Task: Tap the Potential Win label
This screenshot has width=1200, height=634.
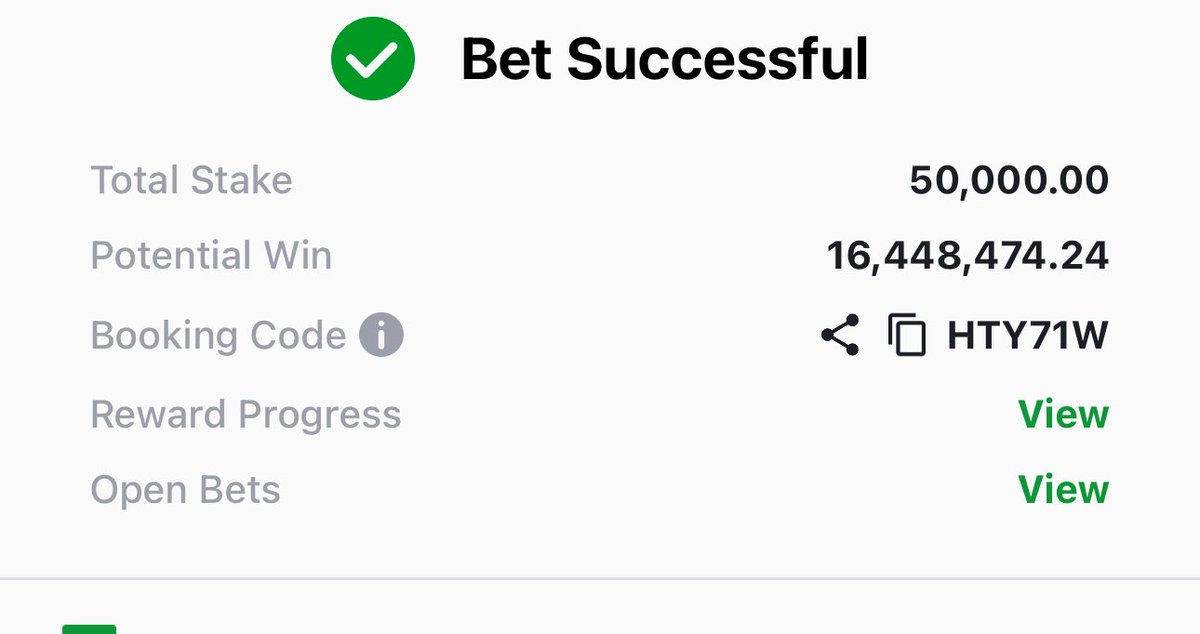Action: [x=211, y=256]
